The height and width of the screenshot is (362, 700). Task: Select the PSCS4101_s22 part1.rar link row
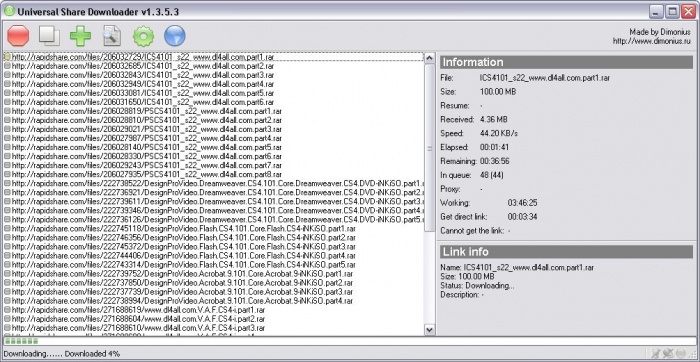213,111
